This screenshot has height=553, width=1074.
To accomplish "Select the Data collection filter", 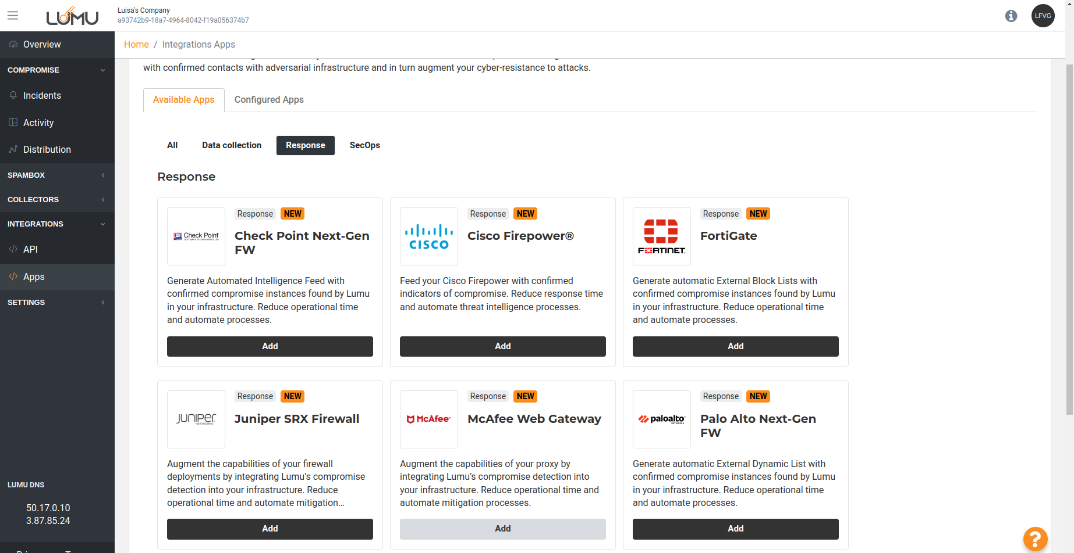I will (x=231, y=145).
